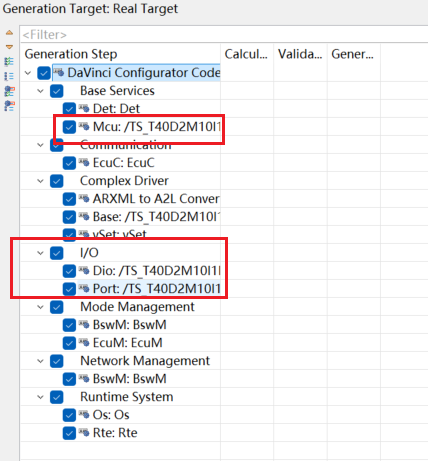Uncheck the DaVinci Configurator Code checkbox
The height and width of the screenshot is (461, 428).
(44, 73)
